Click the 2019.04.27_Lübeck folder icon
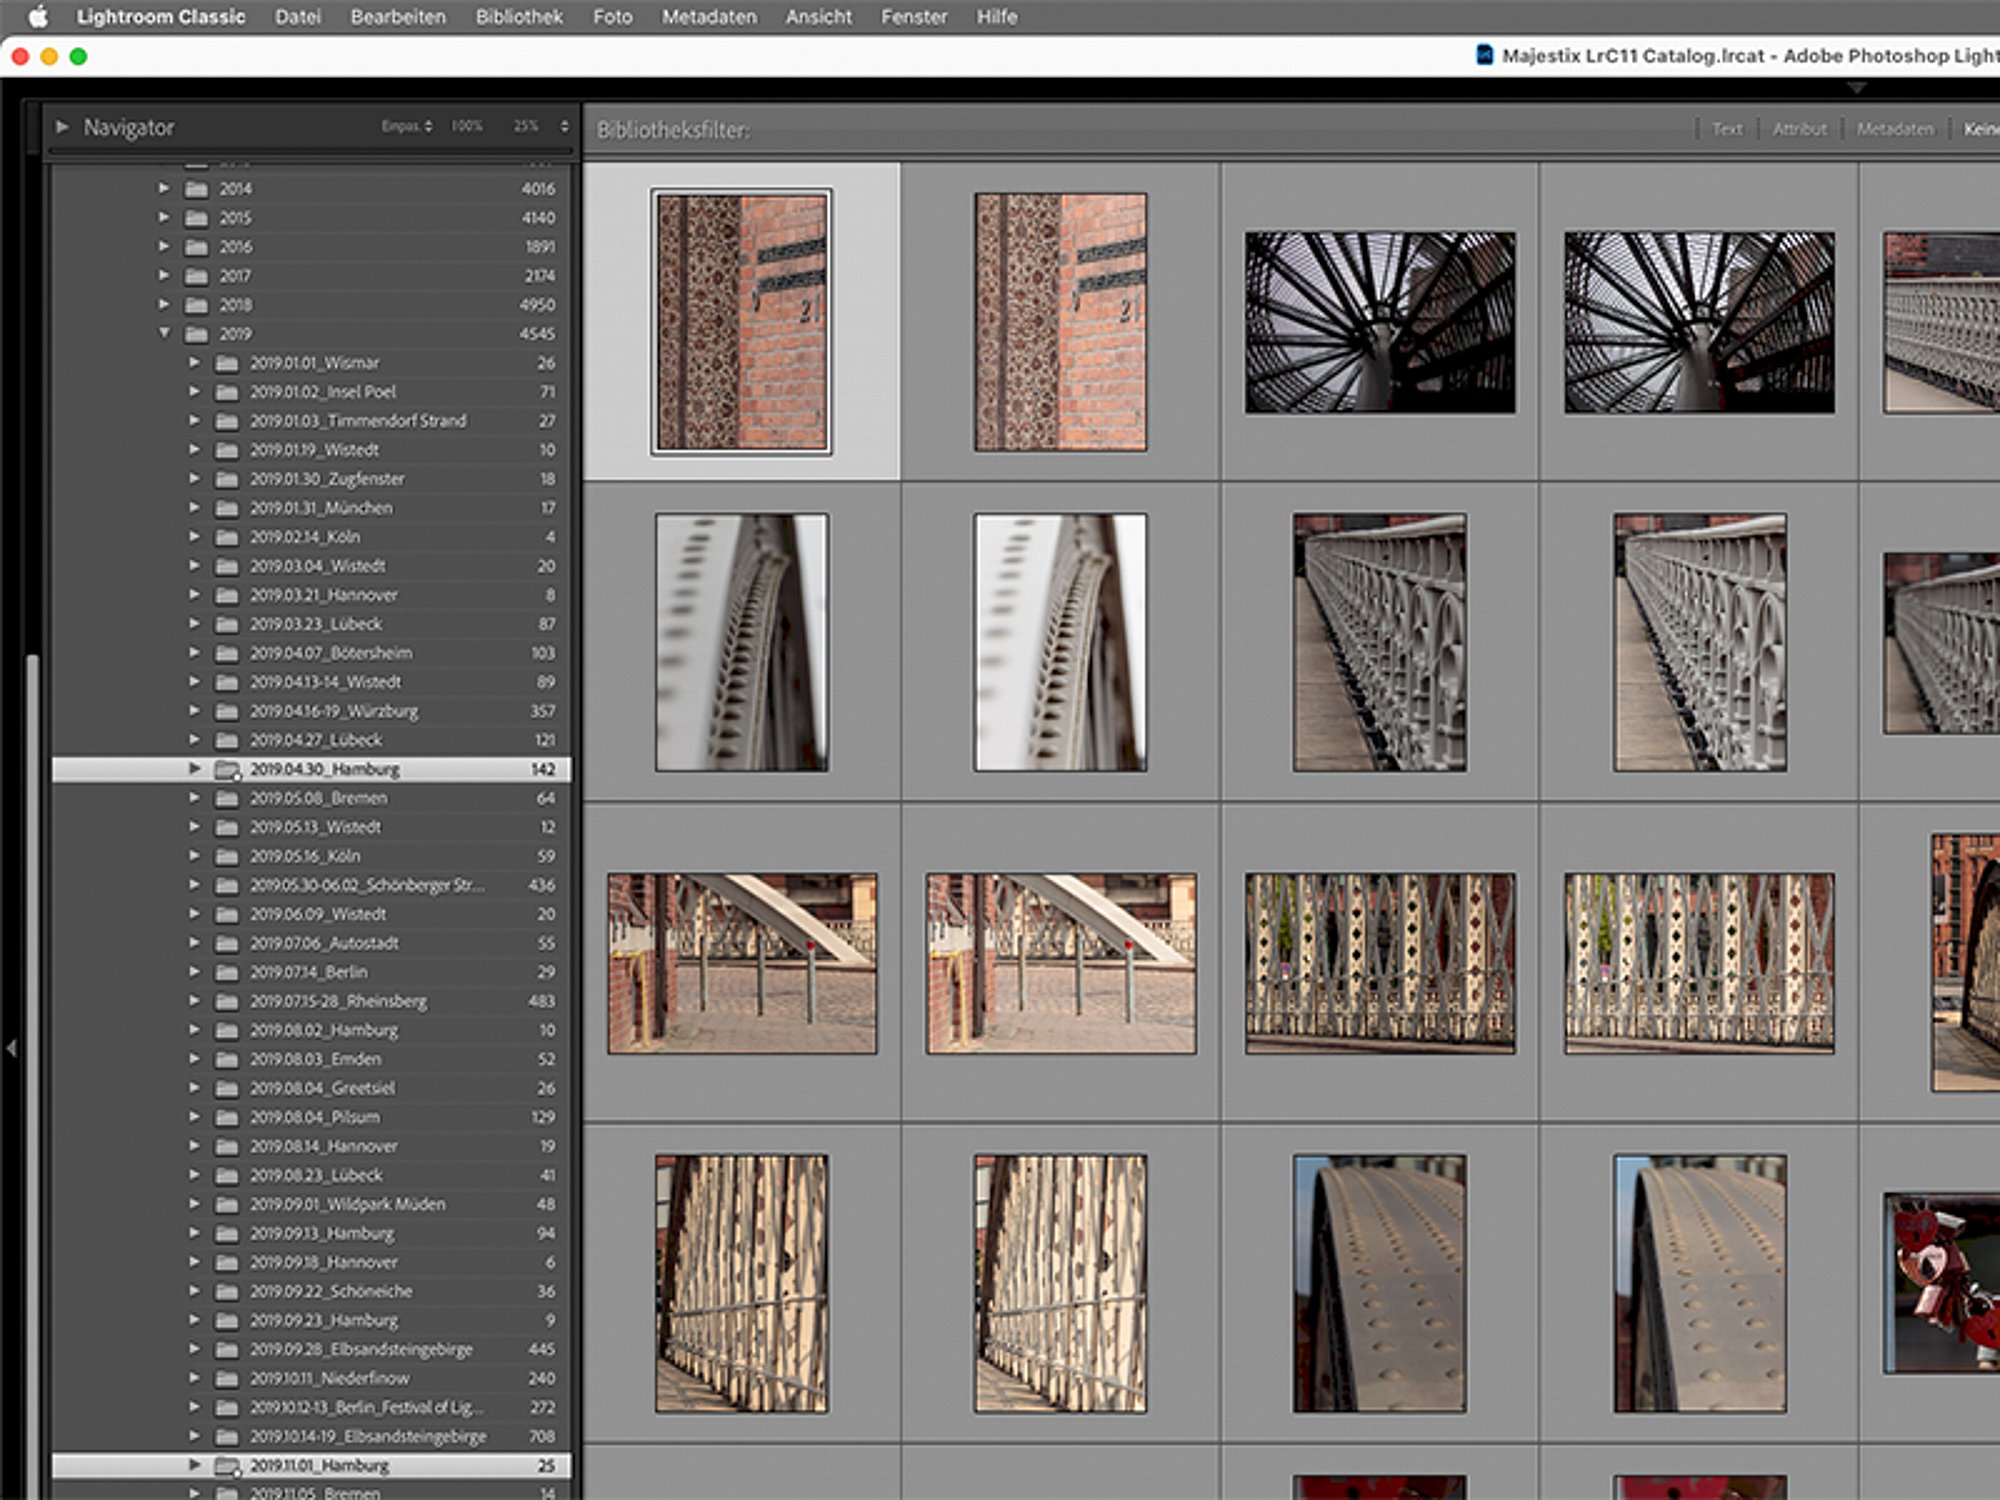 coord(227,740)
